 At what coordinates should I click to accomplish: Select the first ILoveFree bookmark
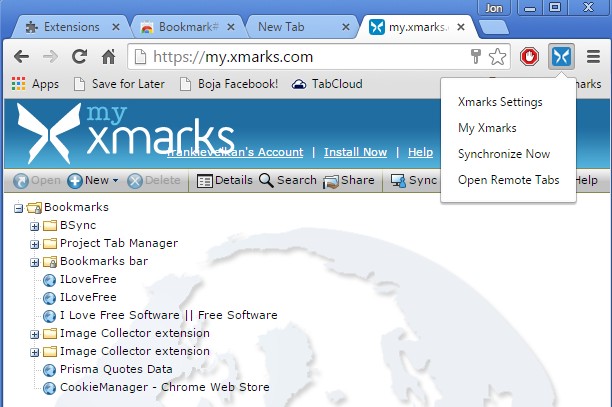click(88, 279)
